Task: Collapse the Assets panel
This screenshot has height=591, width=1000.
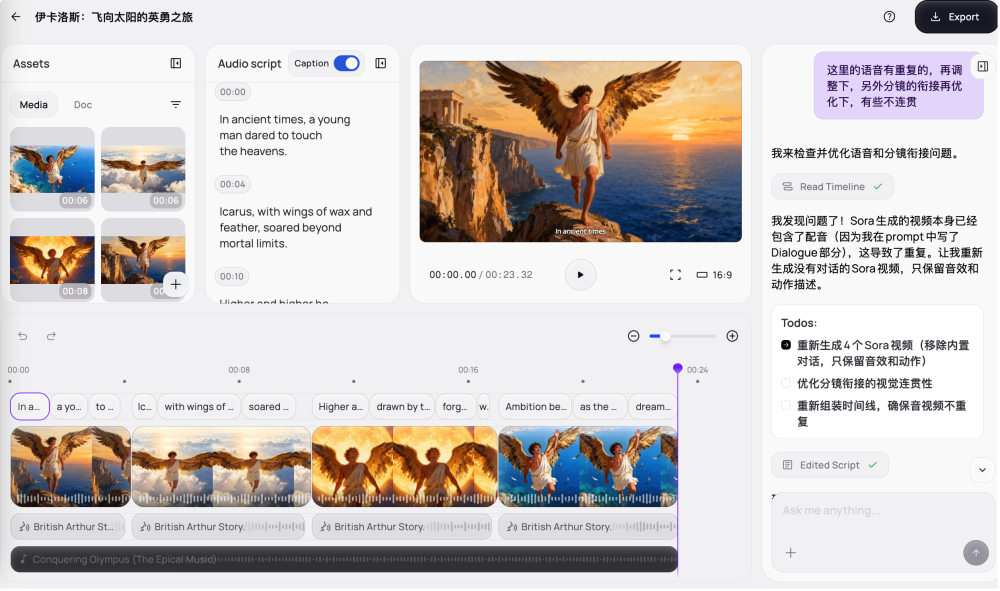Action: point(176,63)
